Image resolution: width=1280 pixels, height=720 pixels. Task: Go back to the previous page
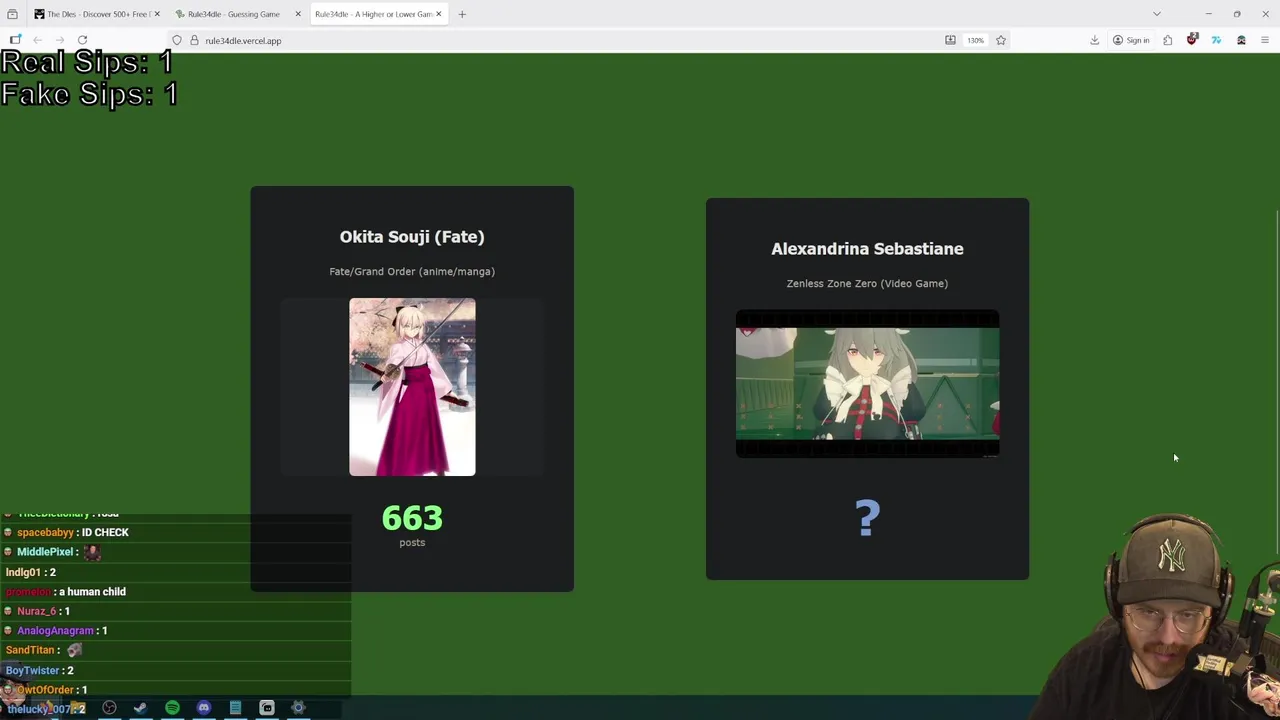click(37, 40)
